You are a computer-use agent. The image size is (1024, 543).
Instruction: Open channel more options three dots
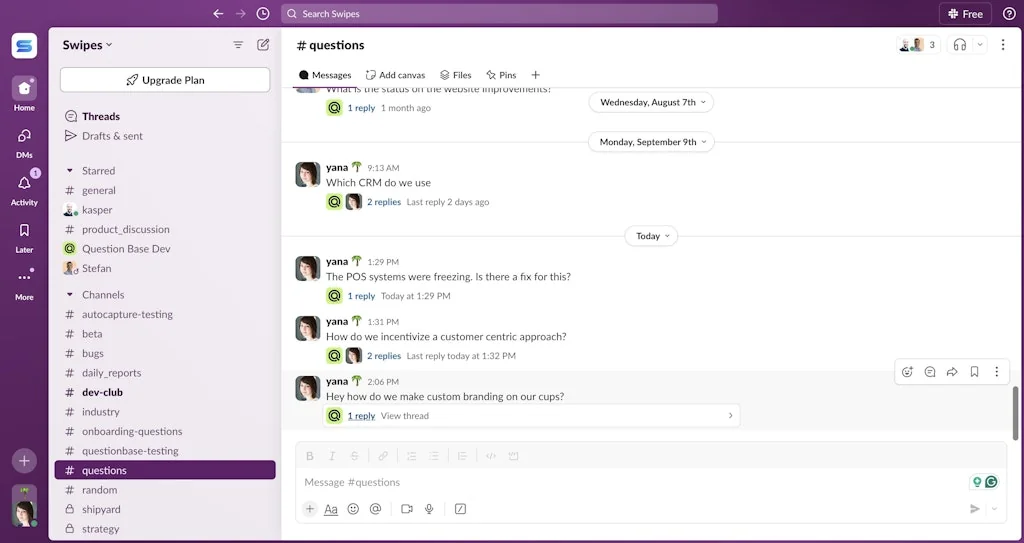1003,45
